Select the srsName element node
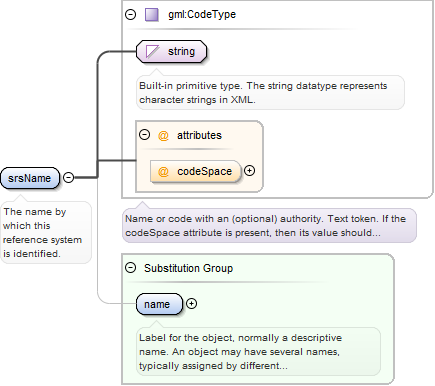The image size is (435, 386). [x=30, y=178]
